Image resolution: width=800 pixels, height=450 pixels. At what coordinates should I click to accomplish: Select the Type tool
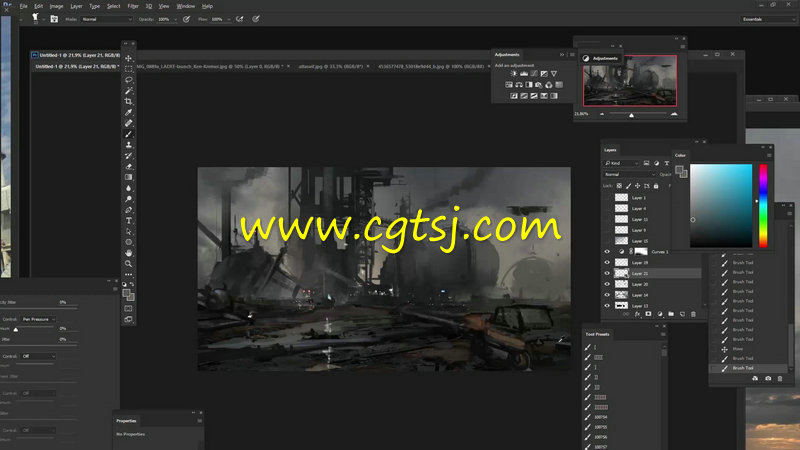(129, 220)
